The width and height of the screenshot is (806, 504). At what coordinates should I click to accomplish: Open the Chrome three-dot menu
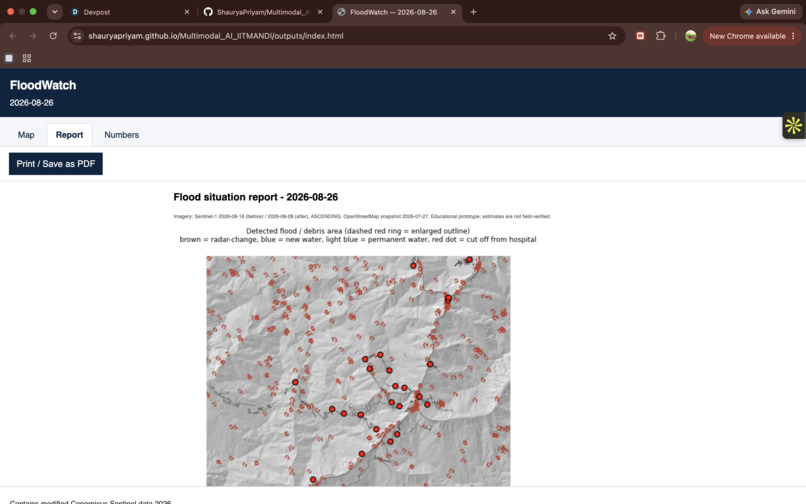(x=793, y=36)
